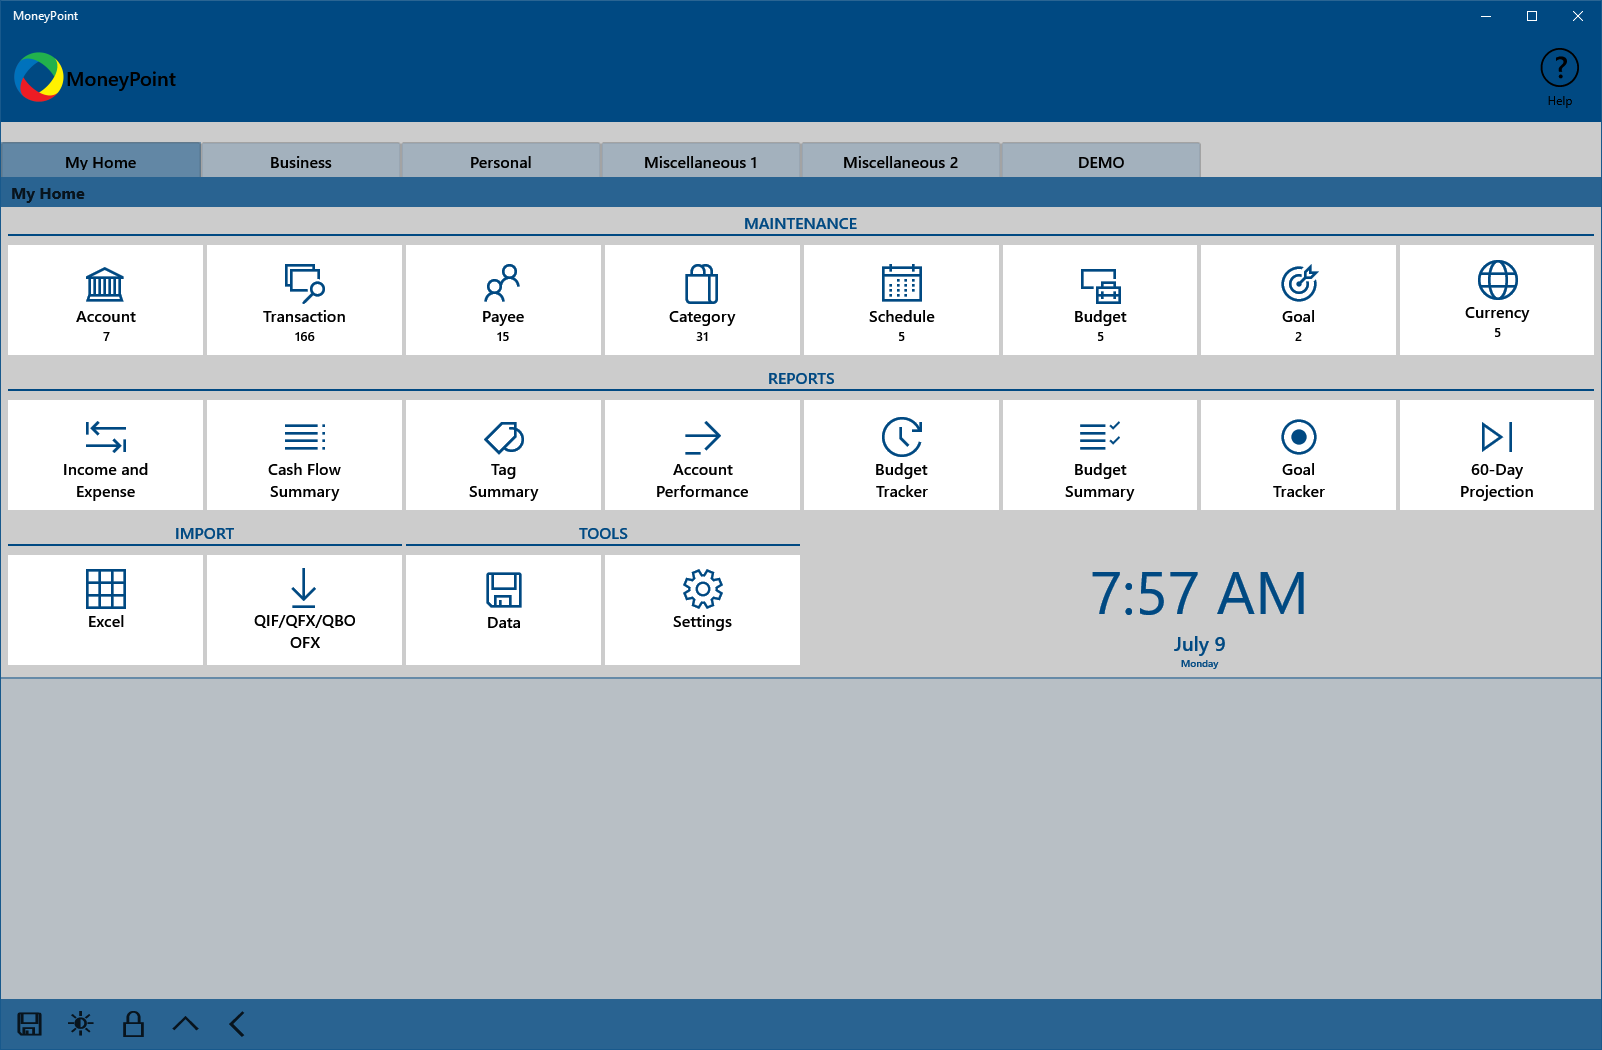This screenshot has height=1050, width=1602.
Task: Click the save disk icon in bottom bar
Action: [30, 1024]
